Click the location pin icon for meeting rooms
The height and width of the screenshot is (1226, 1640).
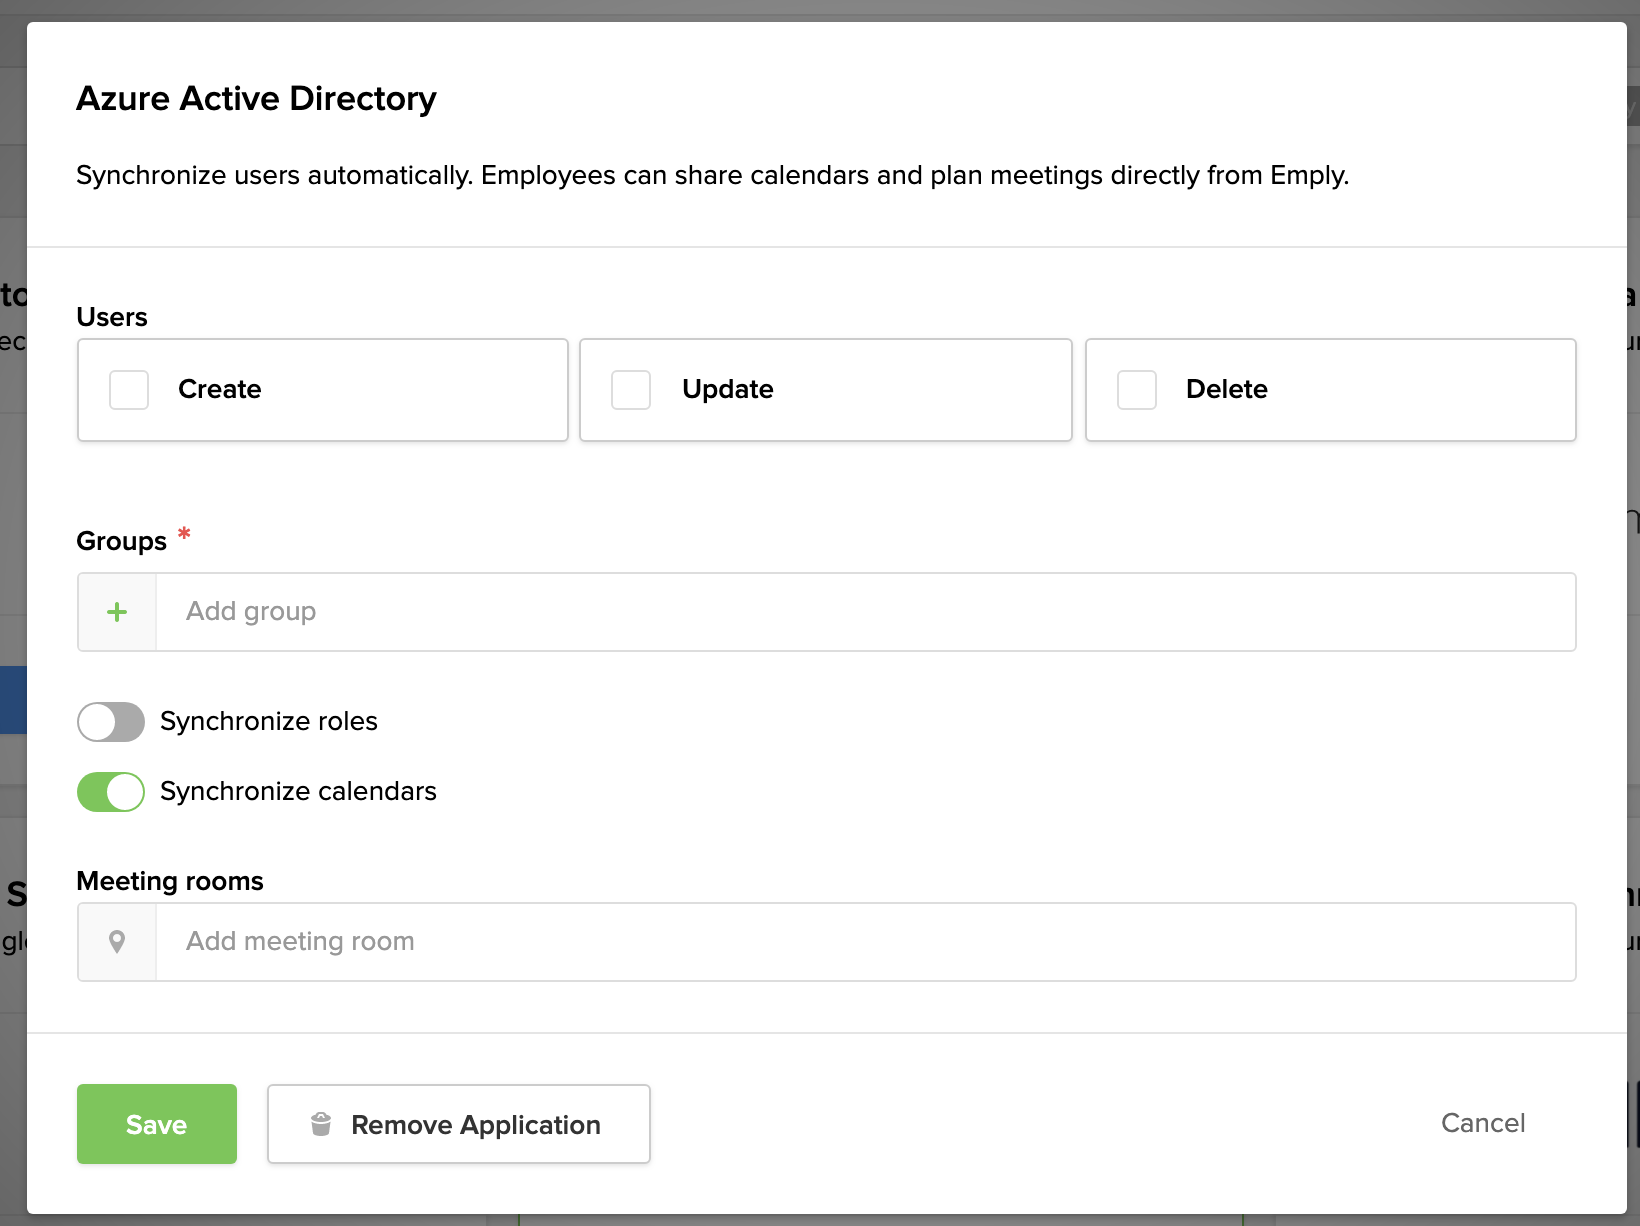coord(117,942)
